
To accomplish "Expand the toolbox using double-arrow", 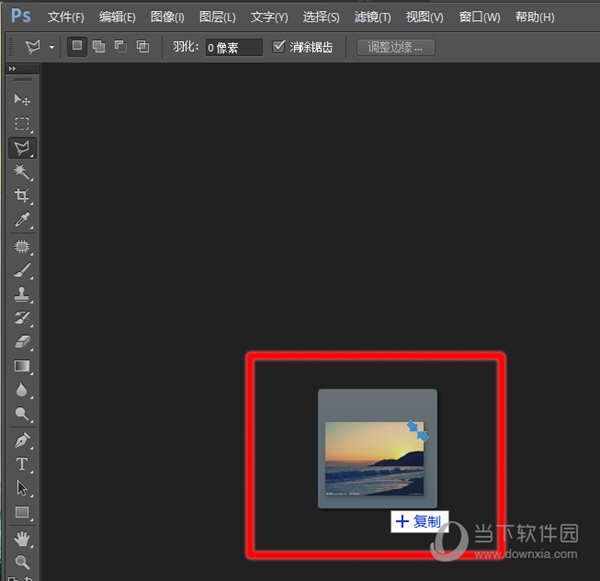I will [x=12, y=68].
